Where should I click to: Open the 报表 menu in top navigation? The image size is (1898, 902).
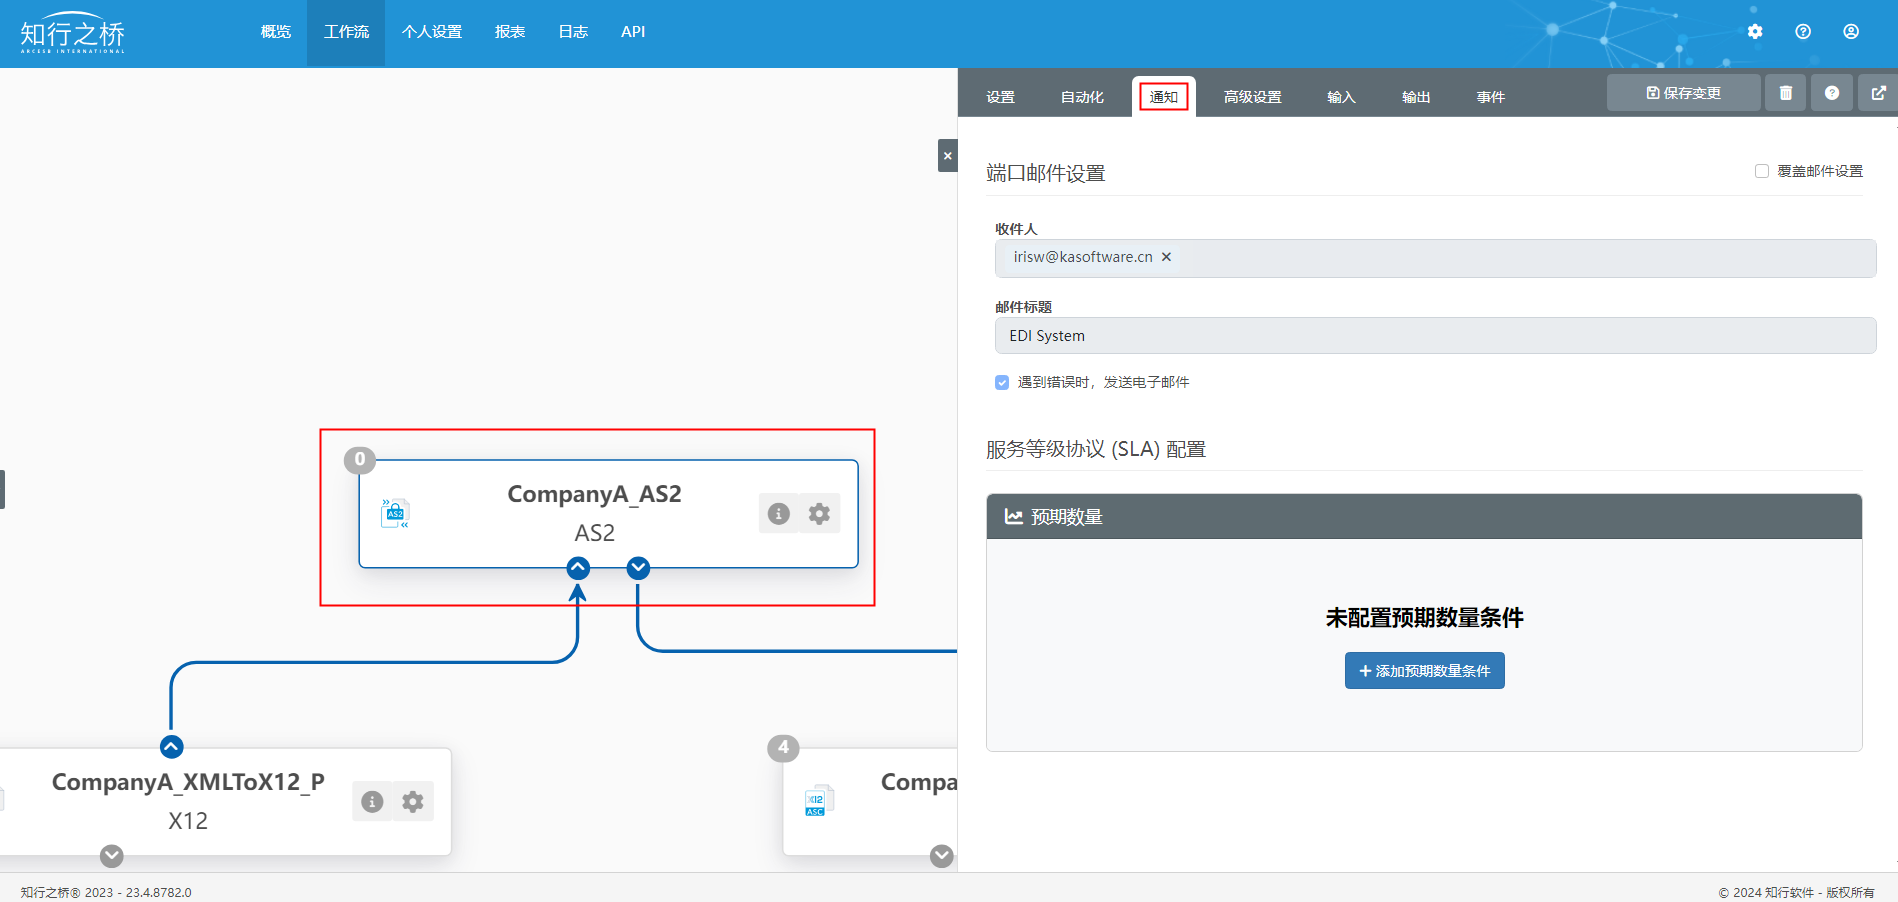tap(509, 32)
